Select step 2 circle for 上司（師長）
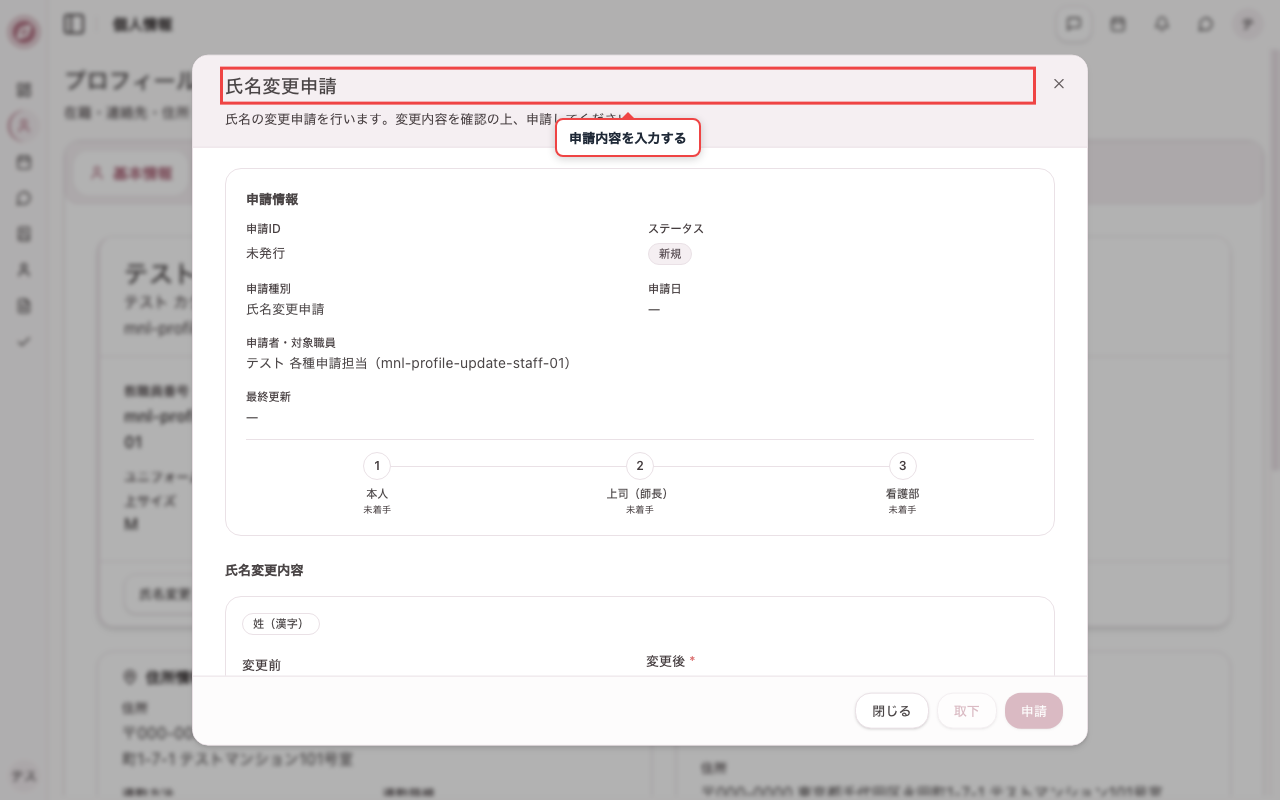1280x800 pixels. pos(640,466)
